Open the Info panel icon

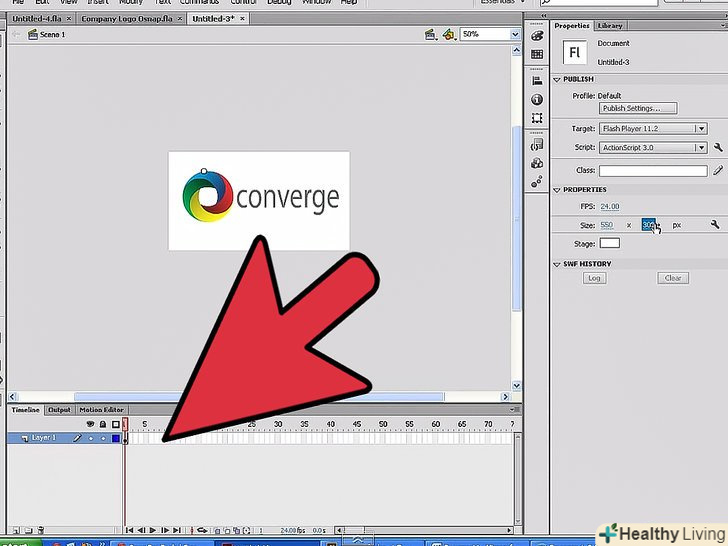coord(537,100)
